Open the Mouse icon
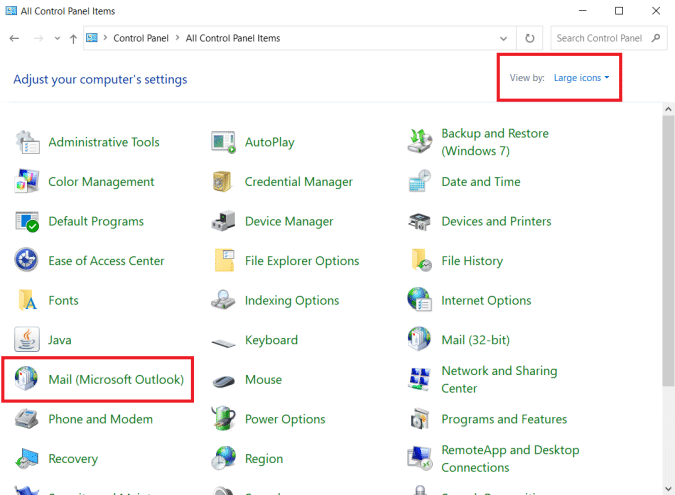 [x=224, y=381]
